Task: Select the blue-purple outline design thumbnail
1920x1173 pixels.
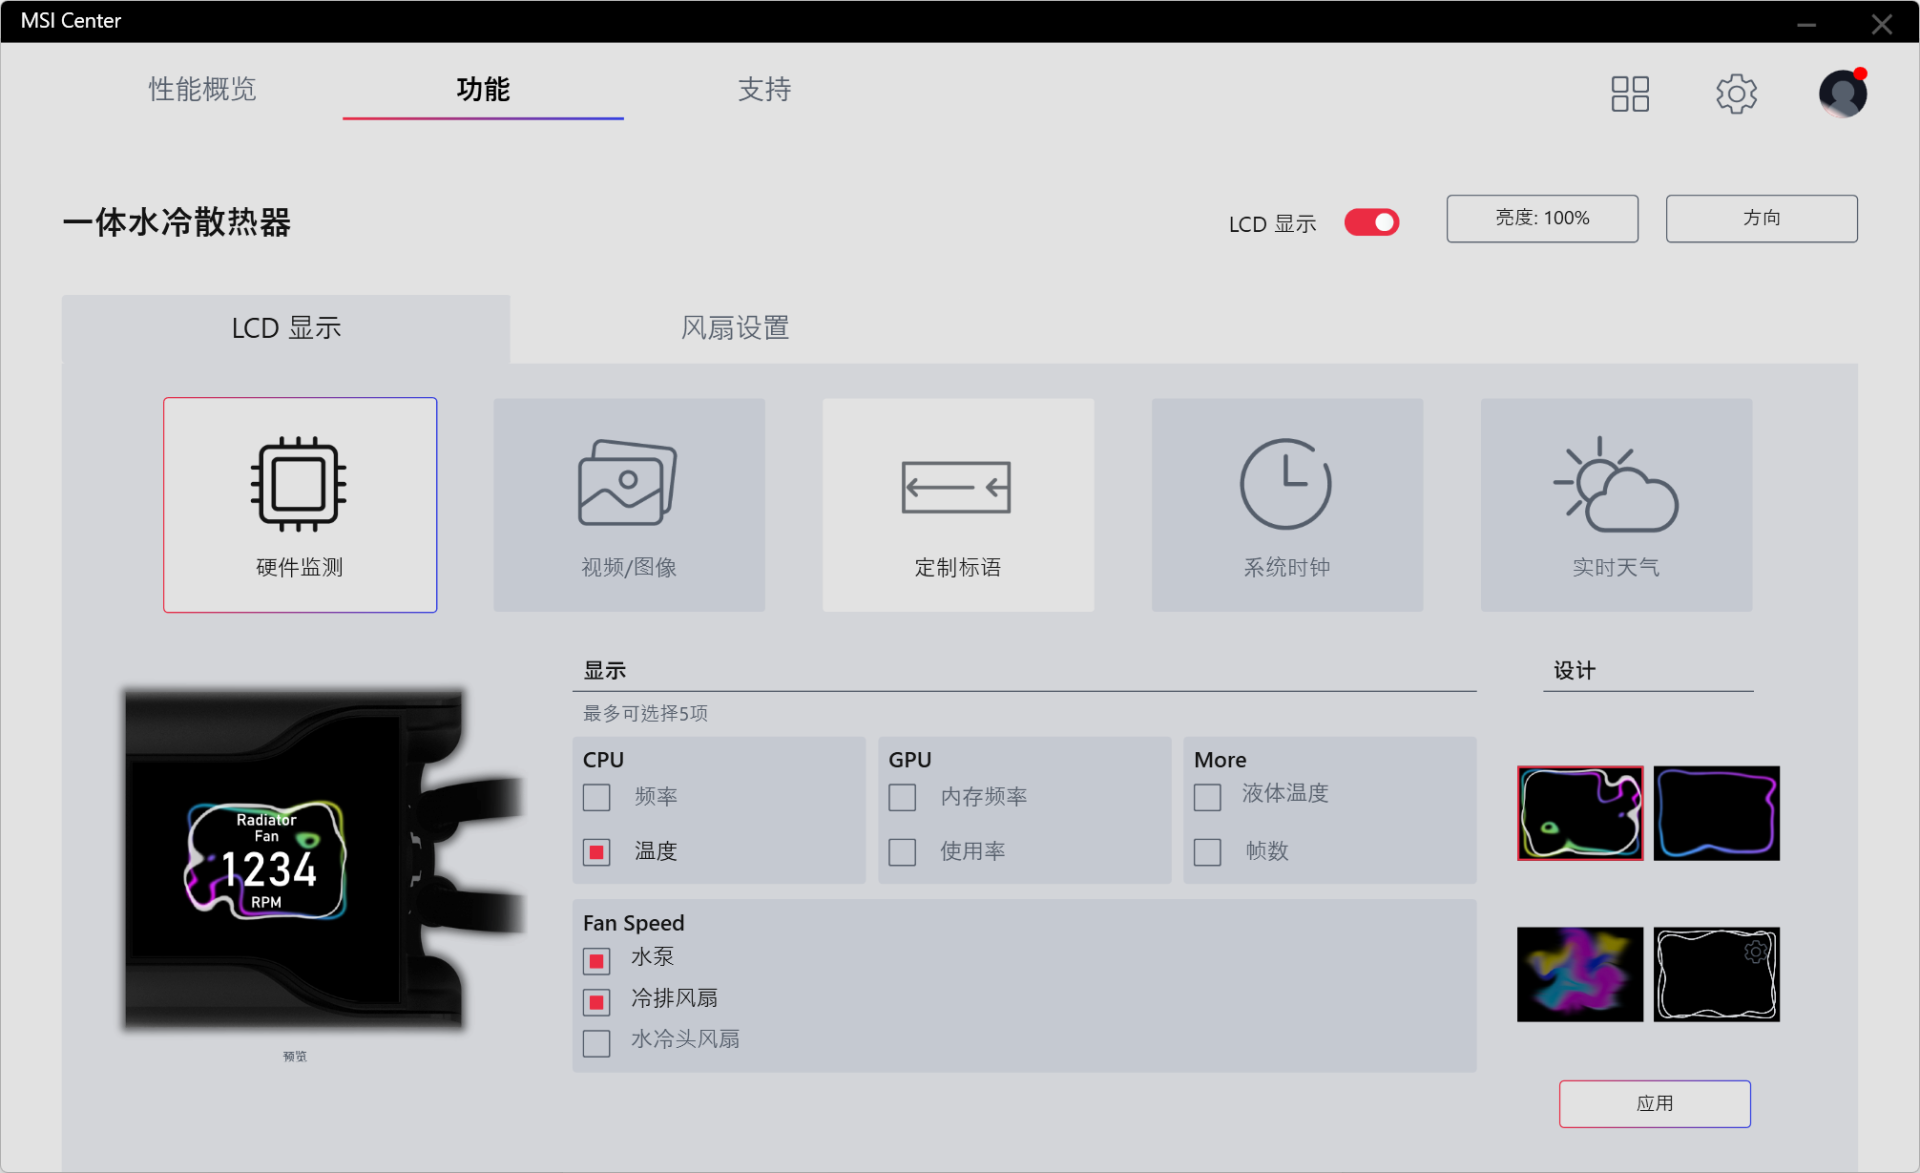Action: (x=1716, y=813)
